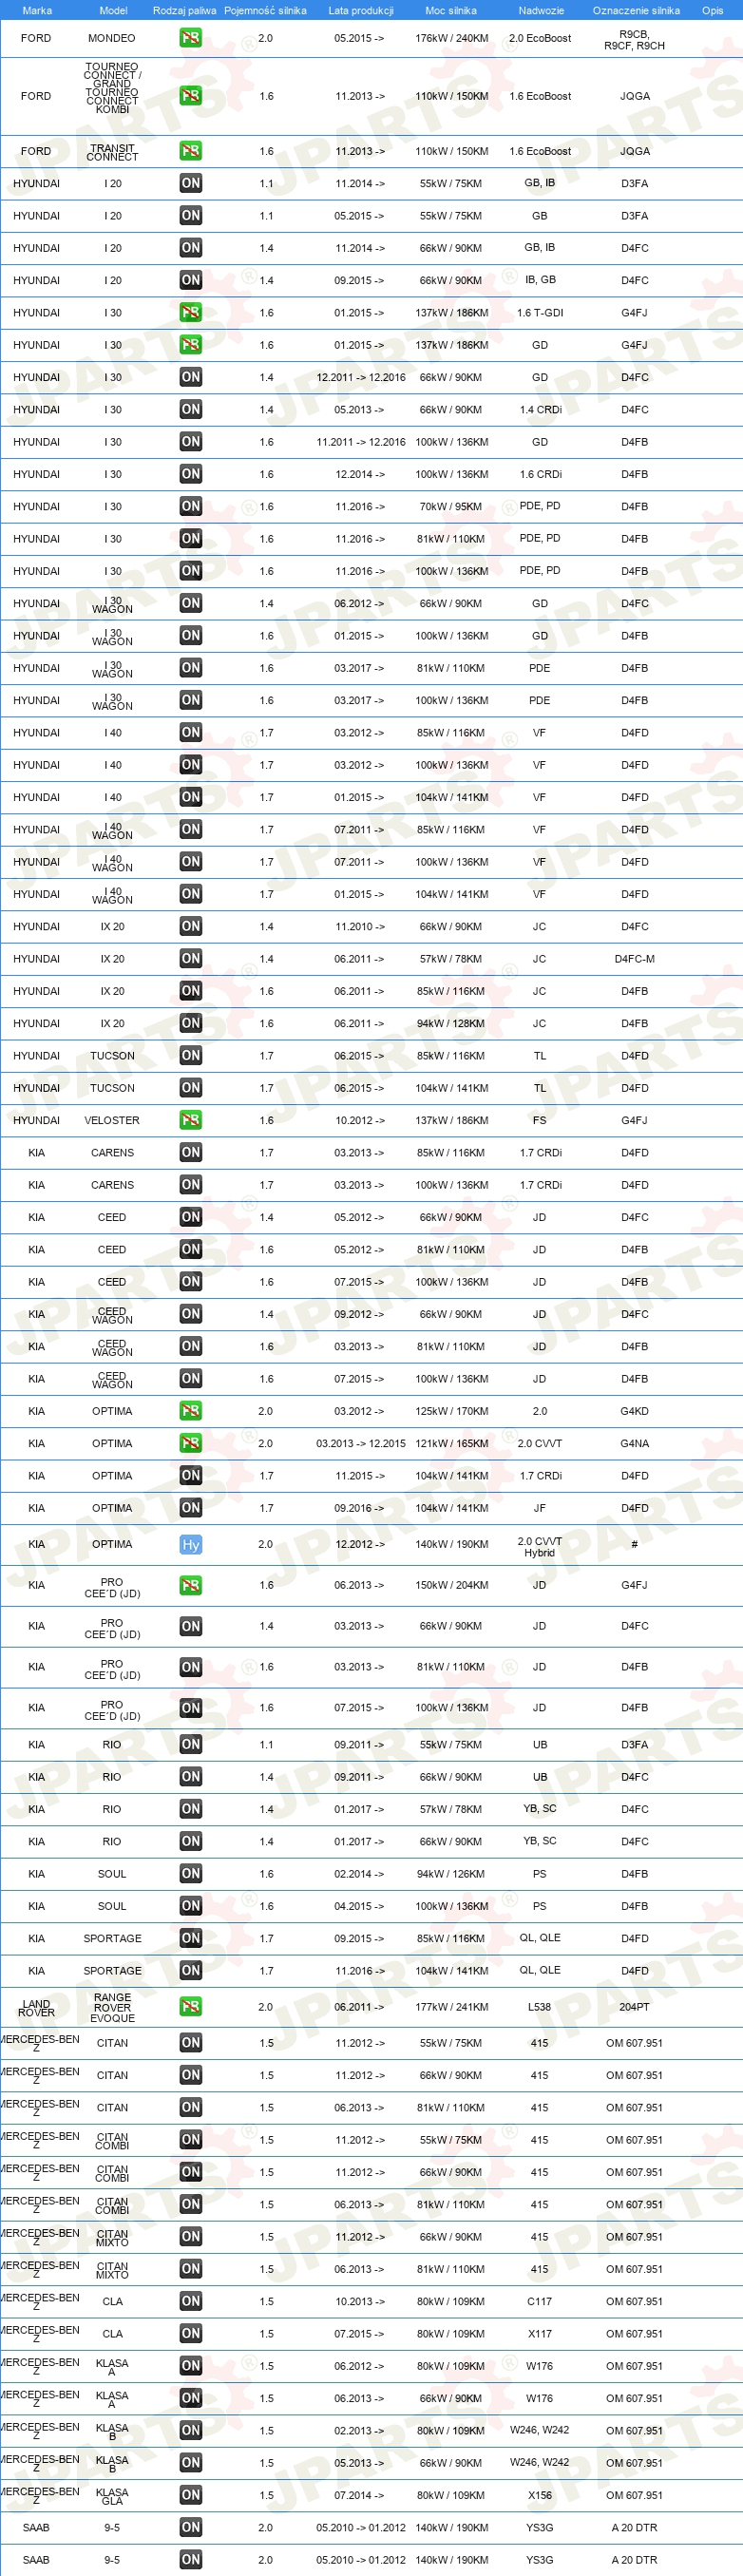
Task: Click diesel ON icon in Mercedes CLA X117 row
Action: (x=190, y=2333)
